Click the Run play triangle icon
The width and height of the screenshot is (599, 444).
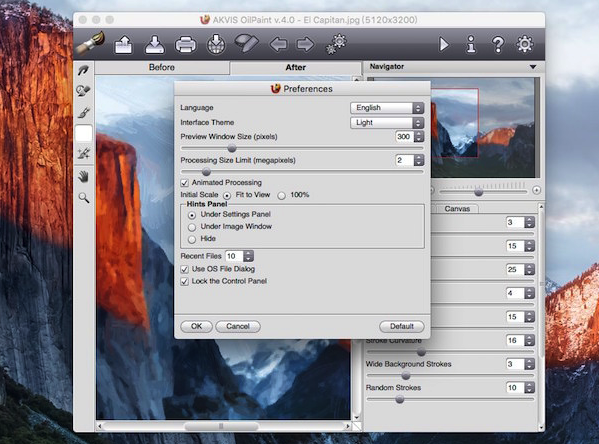pos(444,44)
